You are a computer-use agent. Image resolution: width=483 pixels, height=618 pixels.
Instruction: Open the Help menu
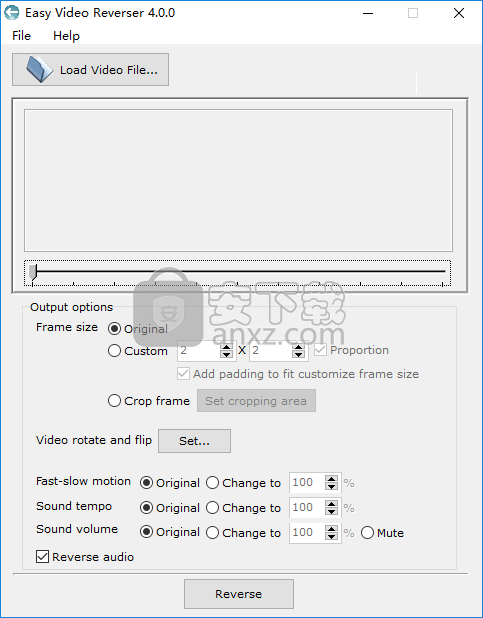point(66,36)
